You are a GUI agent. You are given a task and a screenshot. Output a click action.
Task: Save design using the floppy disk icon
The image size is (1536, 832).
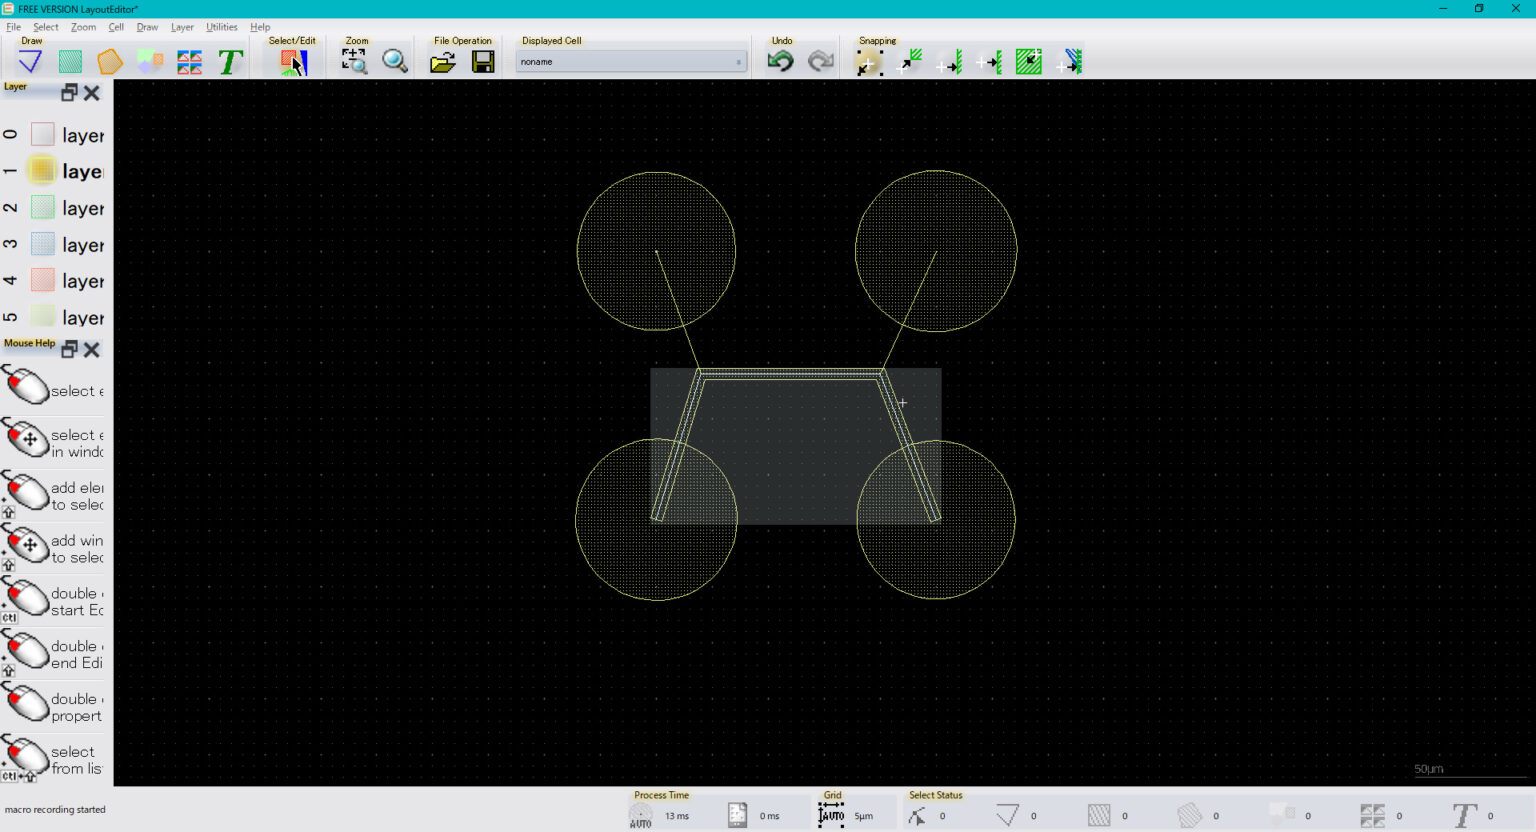(x=483, y=62)
